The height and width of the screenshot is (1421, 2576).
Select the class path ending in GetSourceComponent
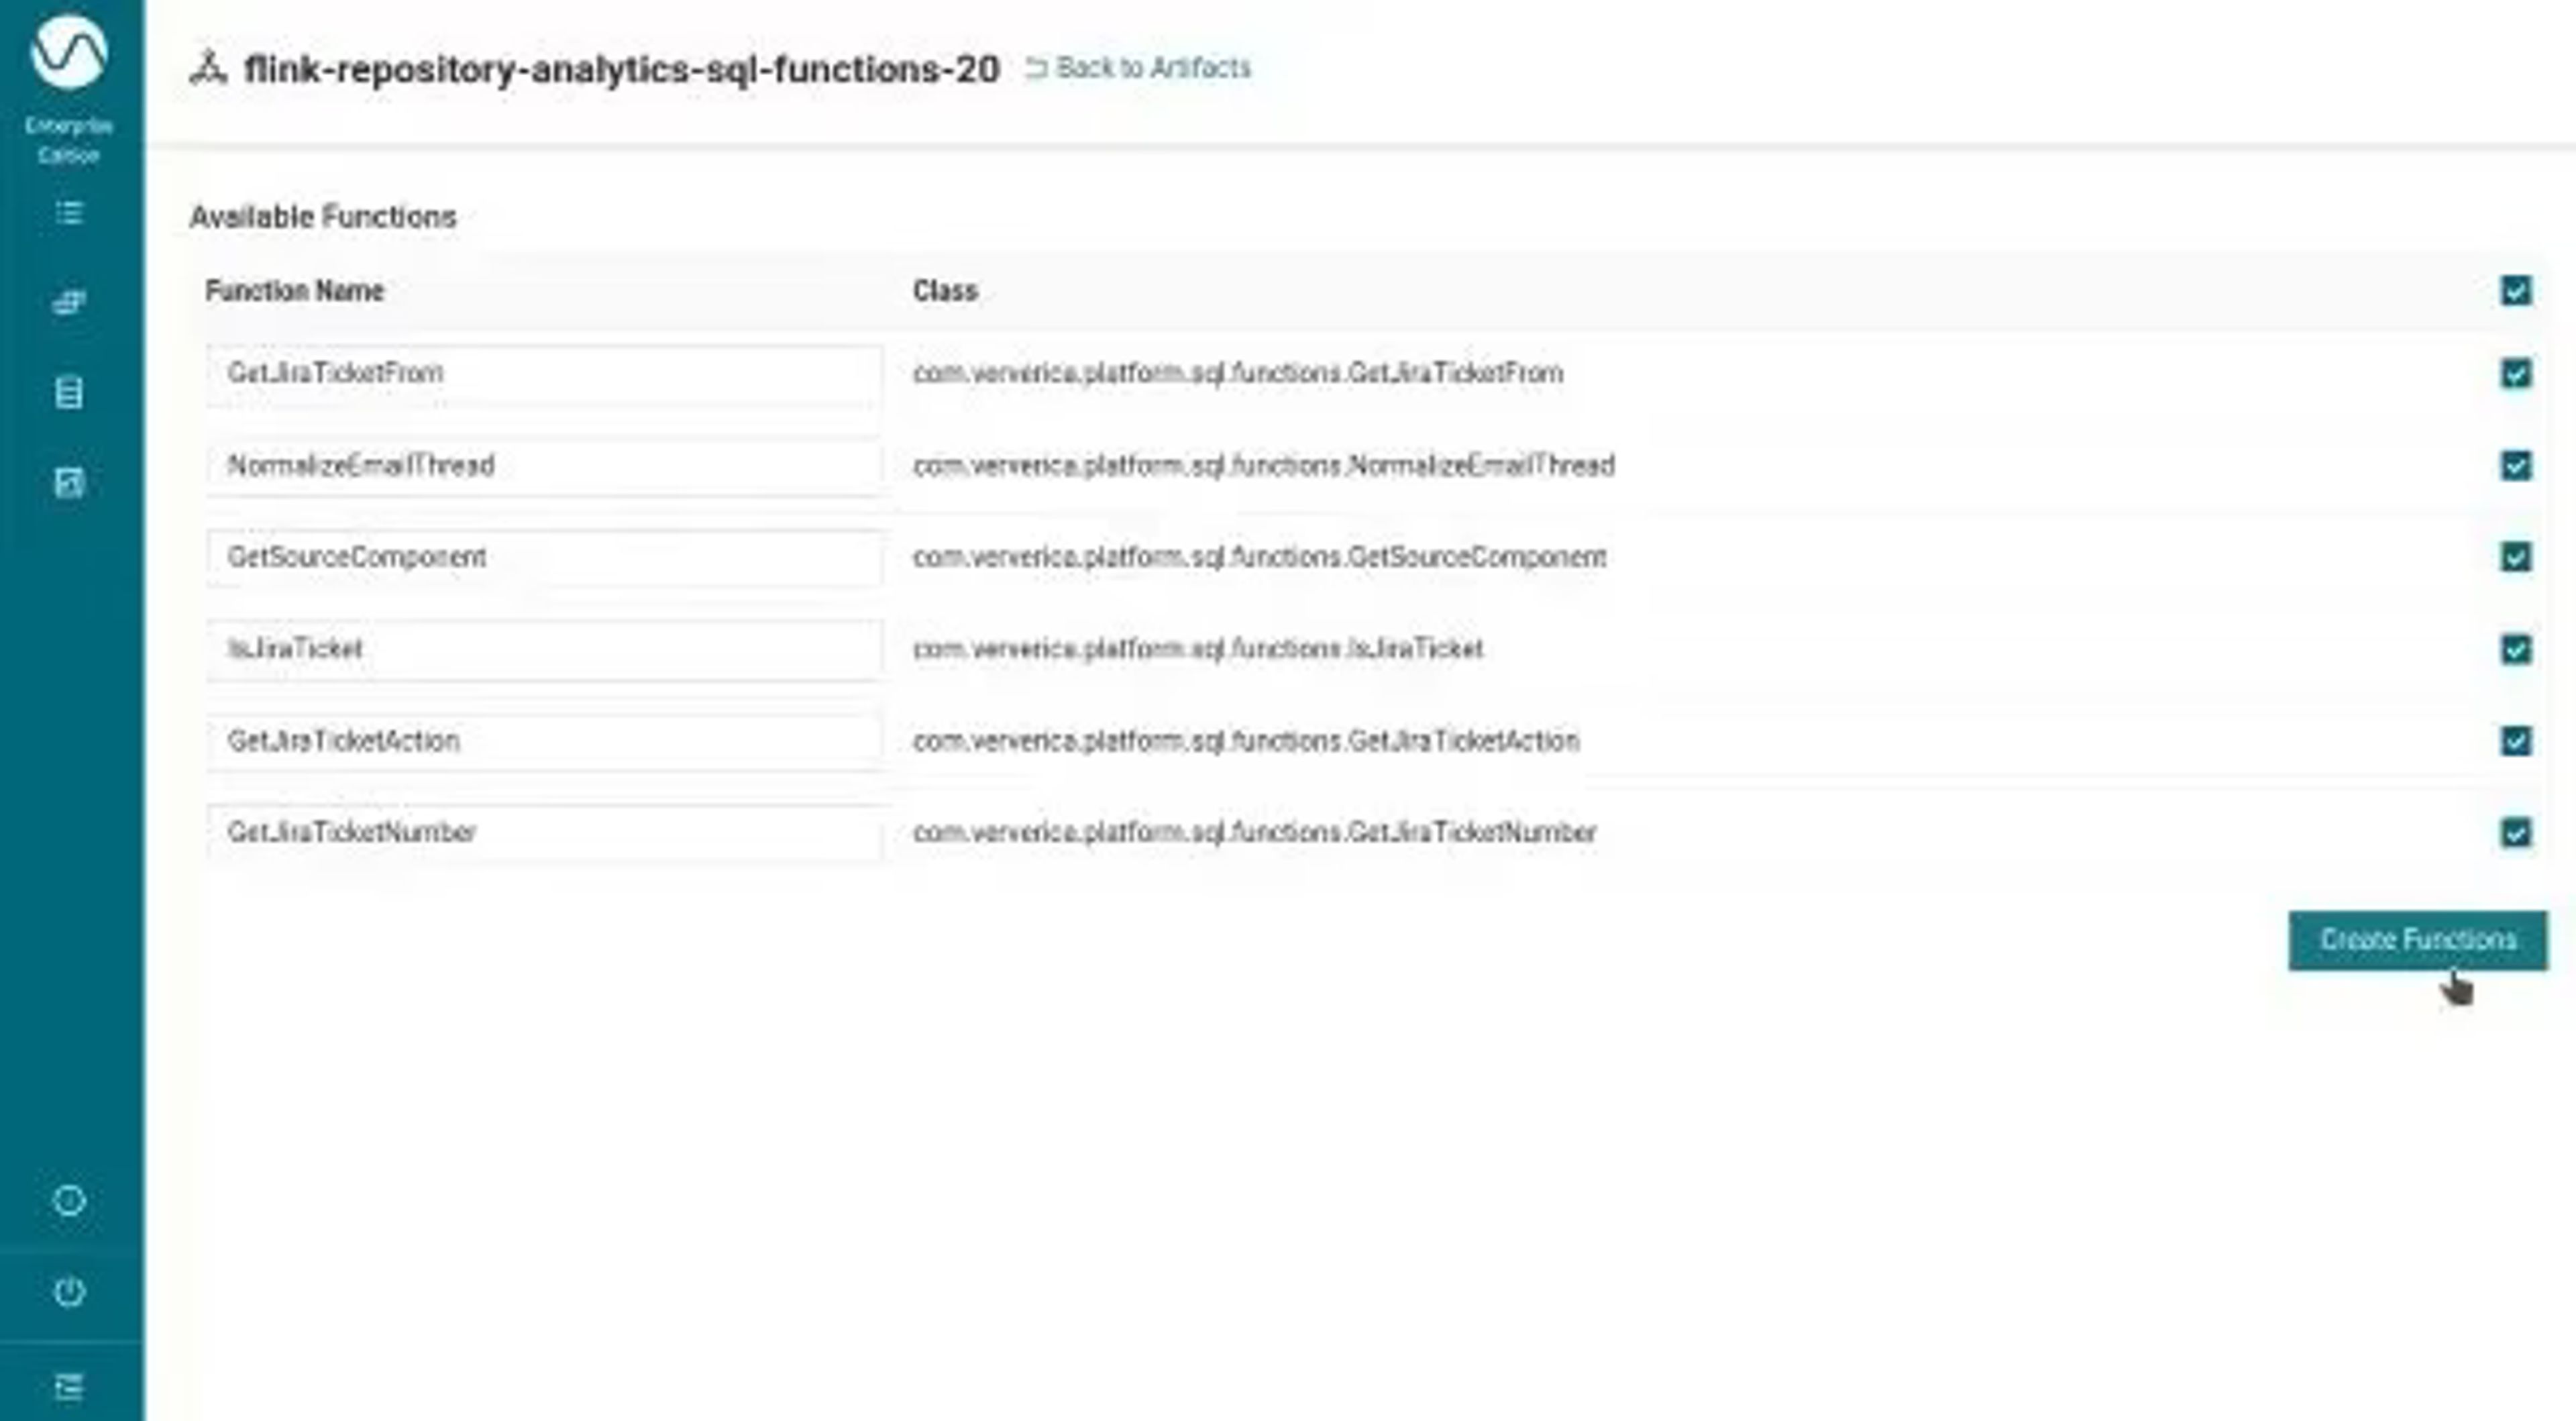tap(1260, 557)
